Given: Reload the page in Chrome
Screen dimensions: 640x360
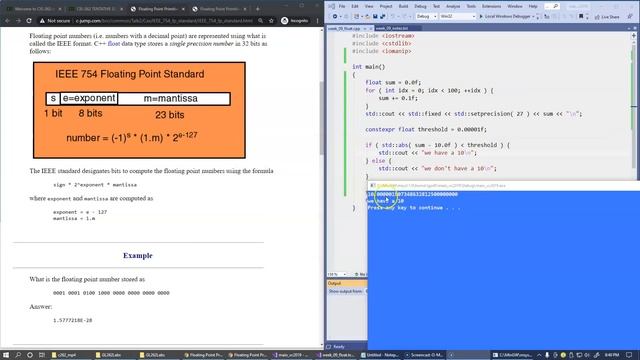Looking at the screenshot, I should click(x=29, y=20).
